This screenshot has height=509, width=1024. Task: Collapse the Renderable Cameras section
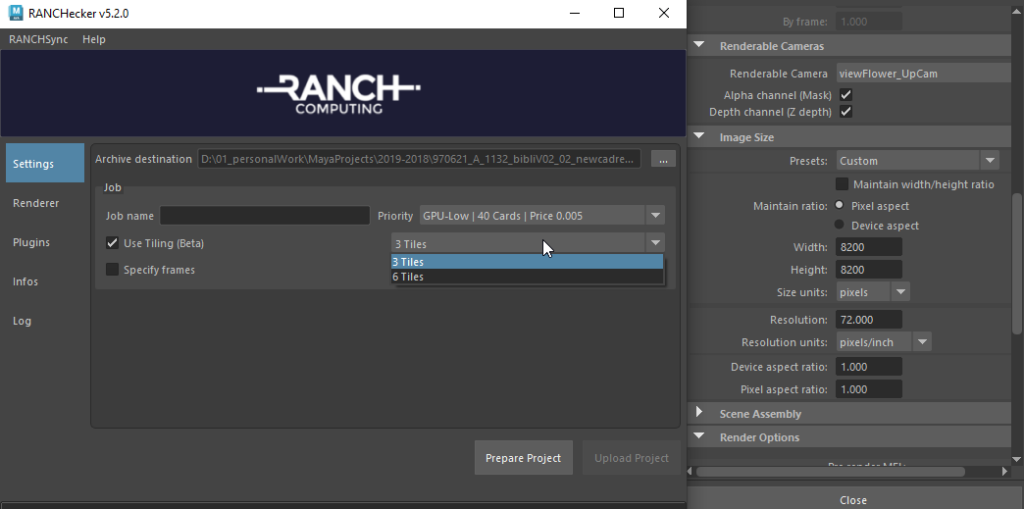(699, 46)
